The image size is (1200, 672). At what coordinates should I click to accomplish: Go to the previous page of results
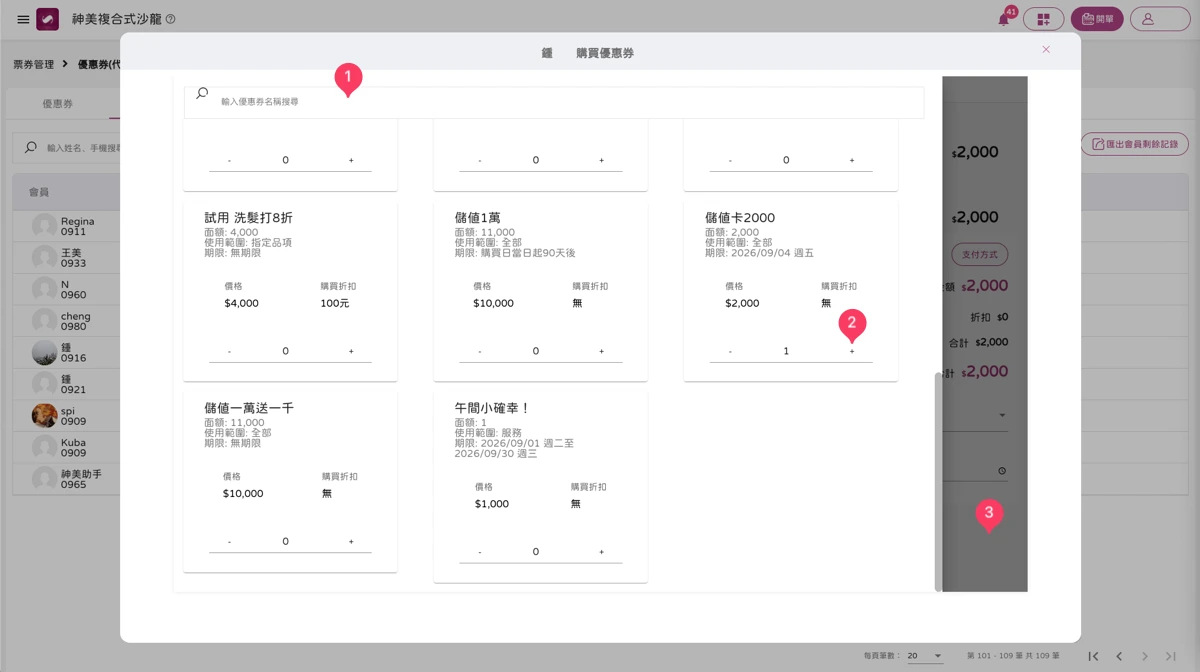coord(1119,656)
